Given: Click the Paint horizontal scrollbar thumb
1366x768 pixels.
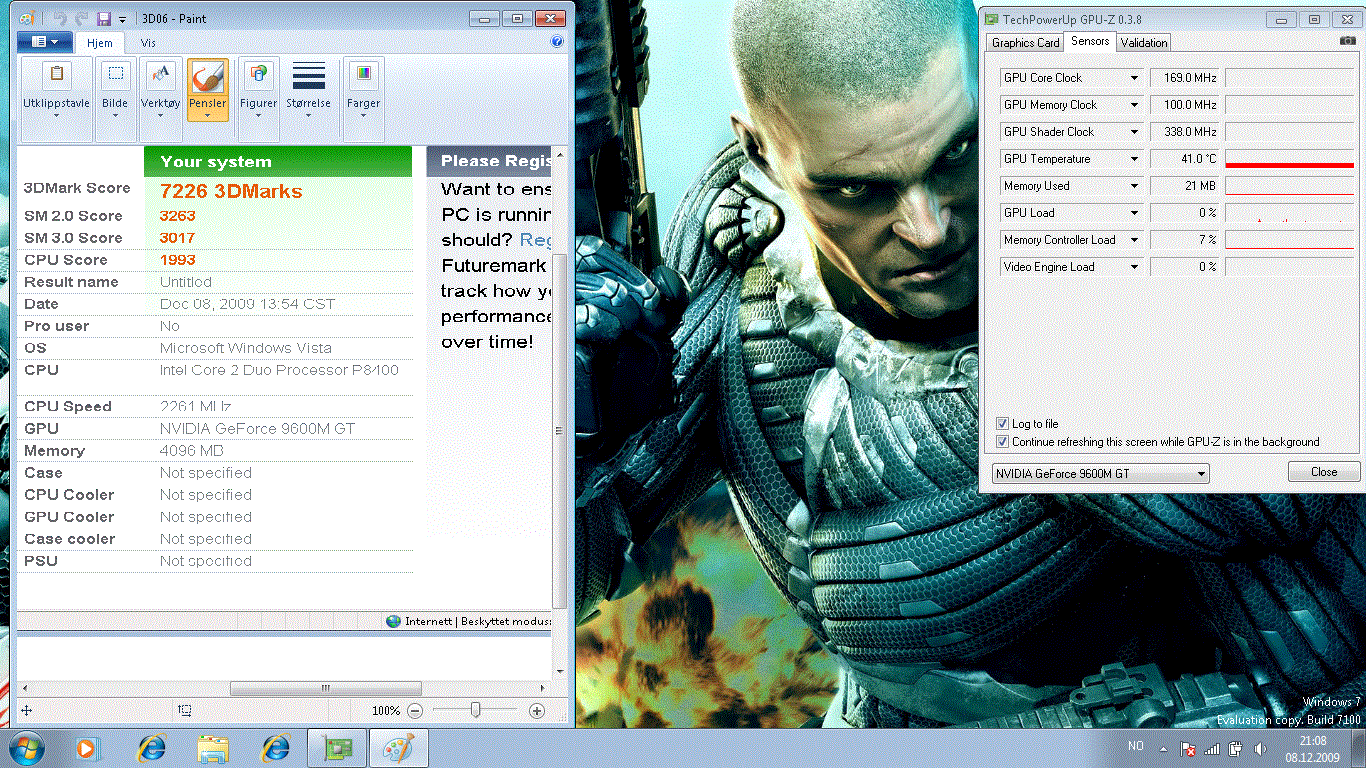Looking at the screenshot, I should point(324,688).
